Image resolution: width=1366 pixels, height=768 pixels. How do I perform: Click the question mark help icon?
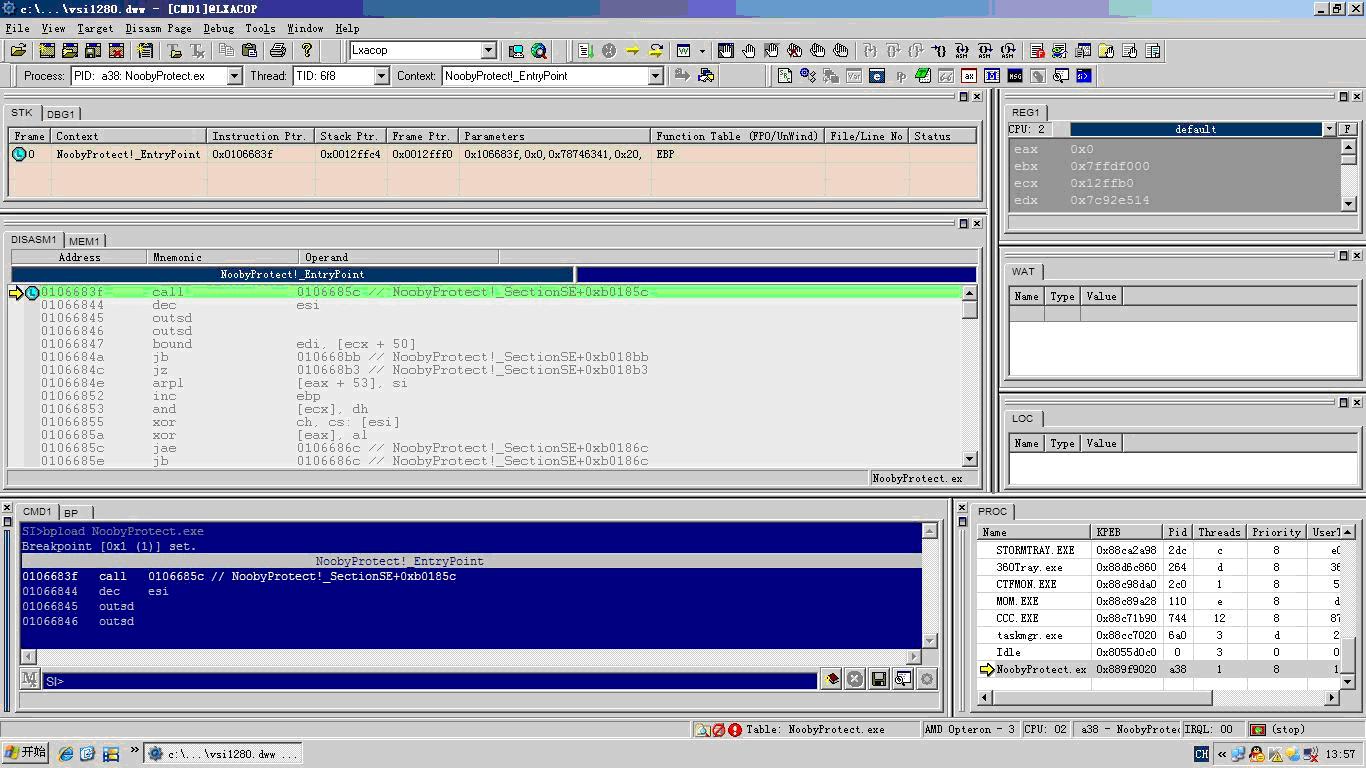coord(307,51)
